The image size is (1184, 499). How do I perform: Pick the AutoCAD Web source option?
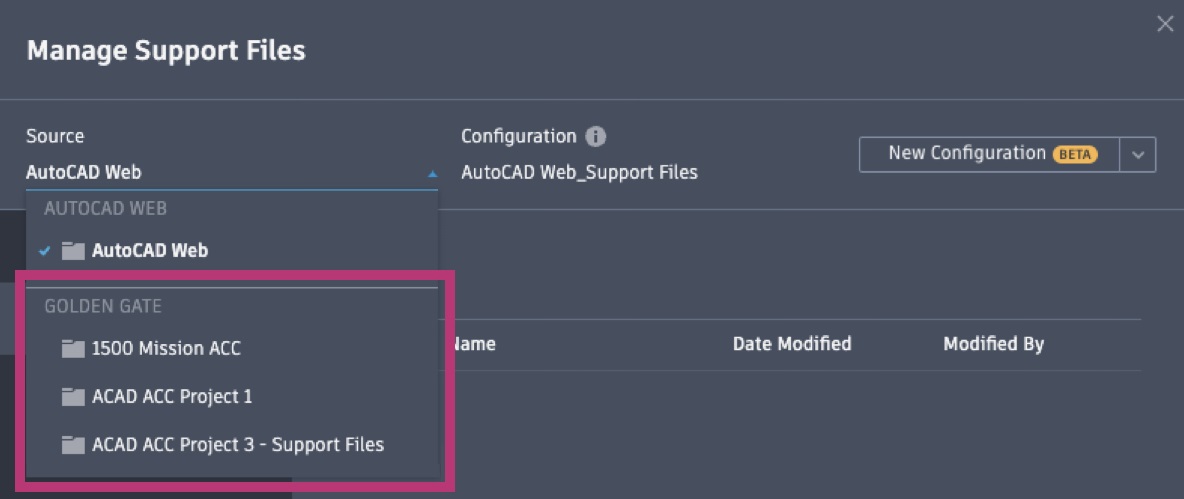click(x=150, y=250)
